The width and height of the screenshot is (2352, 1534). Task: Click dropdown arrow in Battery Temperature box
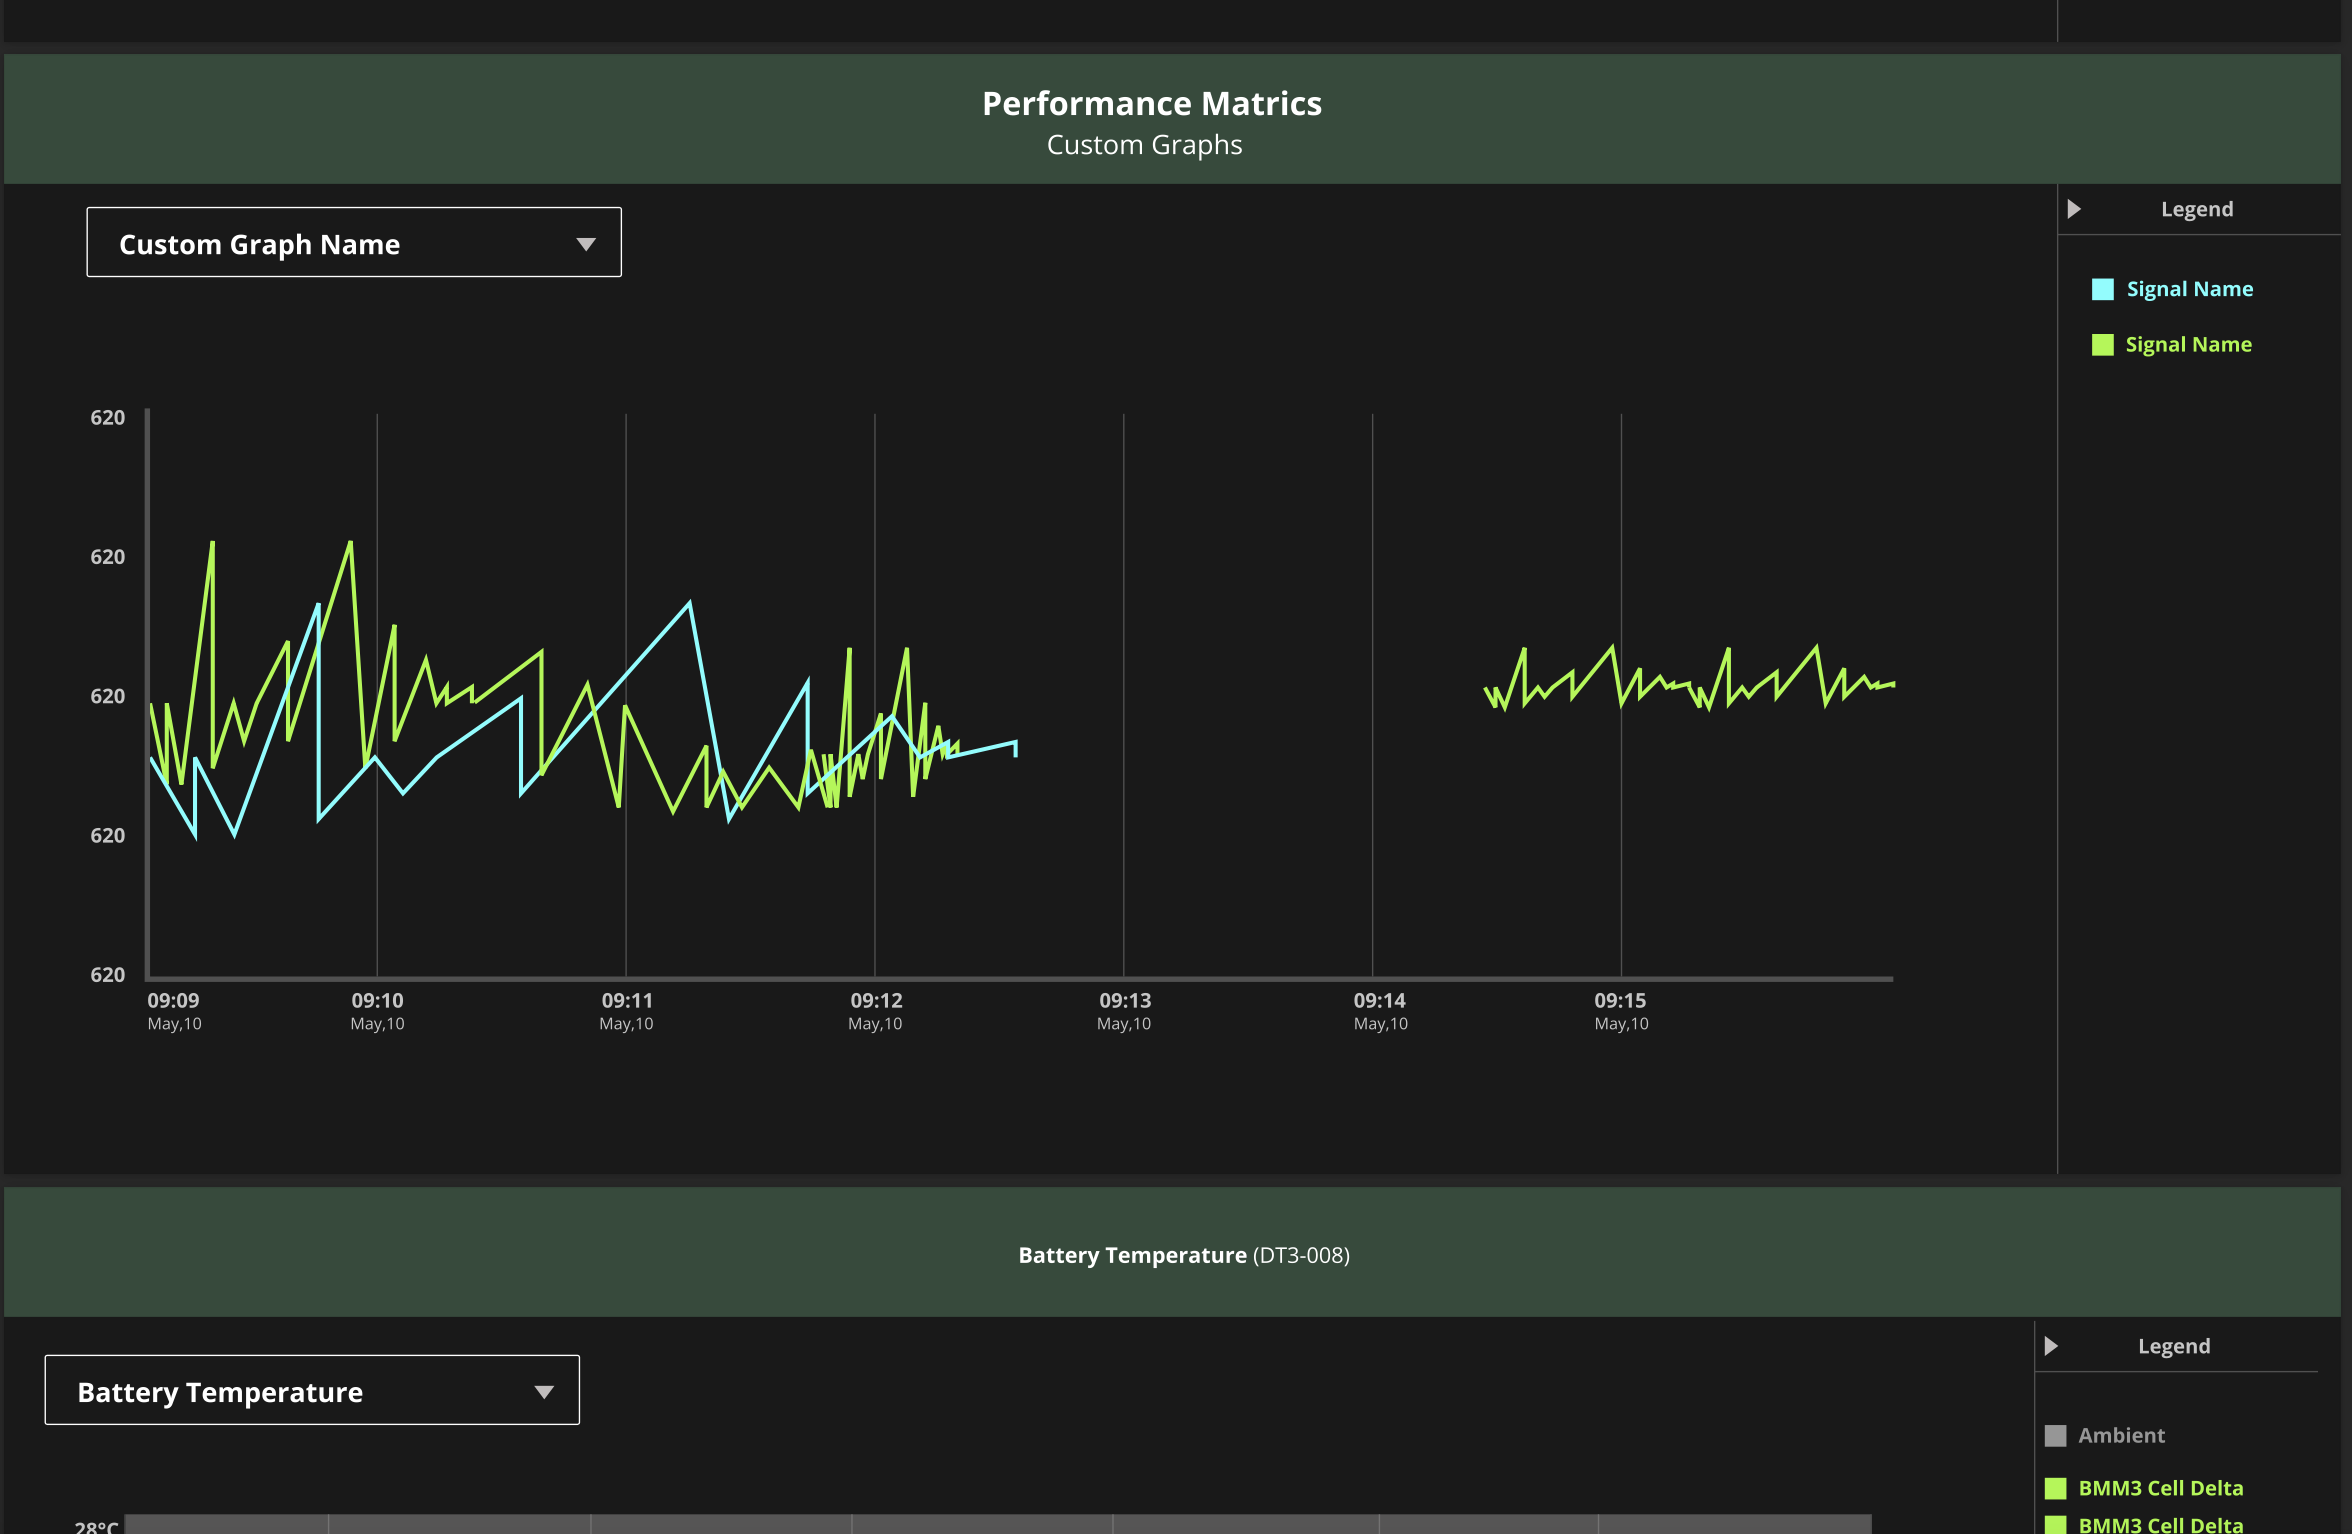(x=544, y=1392)
